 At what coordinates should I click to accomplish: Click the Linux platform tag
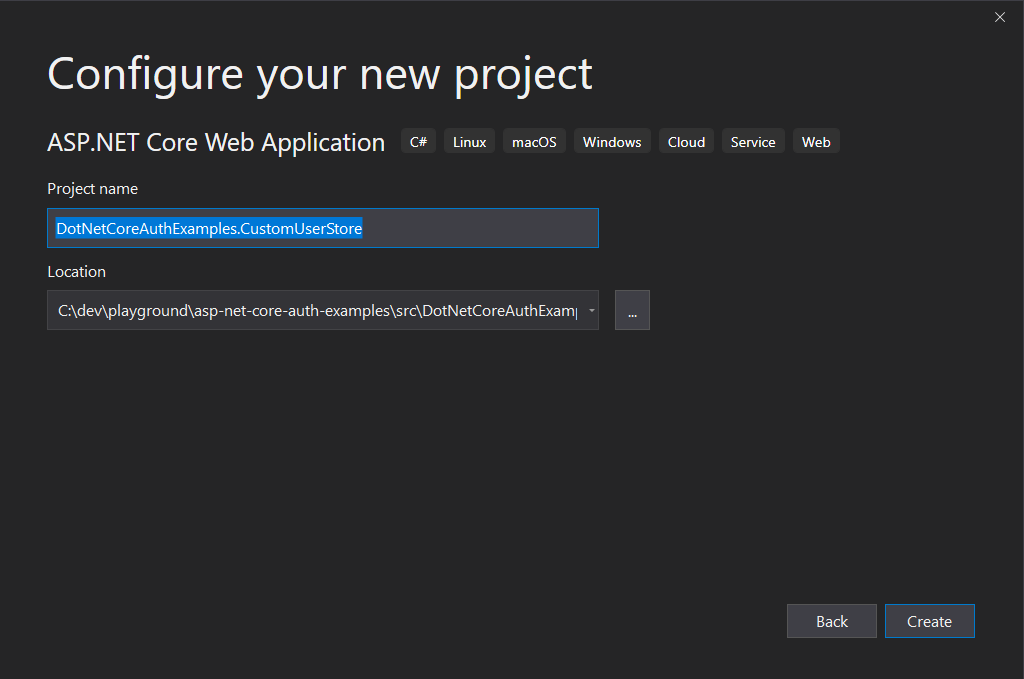click(470, 142)
